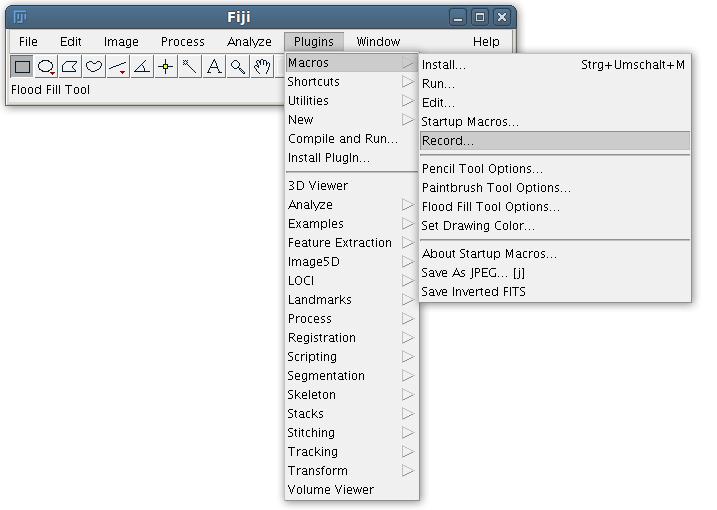Expand the Skeleton submenu
717x510 pixels.
coord(351,395)
